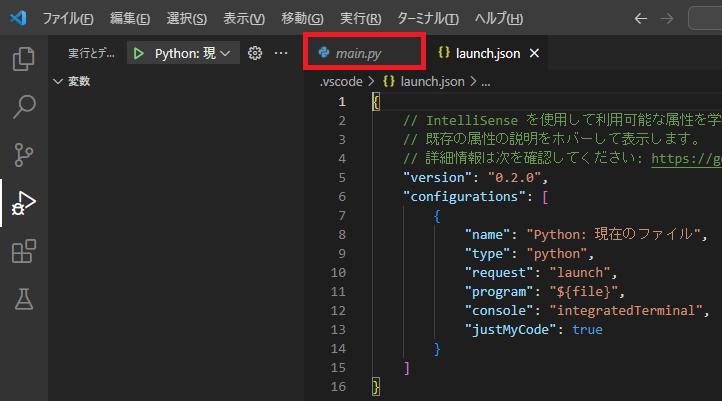Close the launch.json tab
Screen dimensions: 722x401
coord(534,53)
